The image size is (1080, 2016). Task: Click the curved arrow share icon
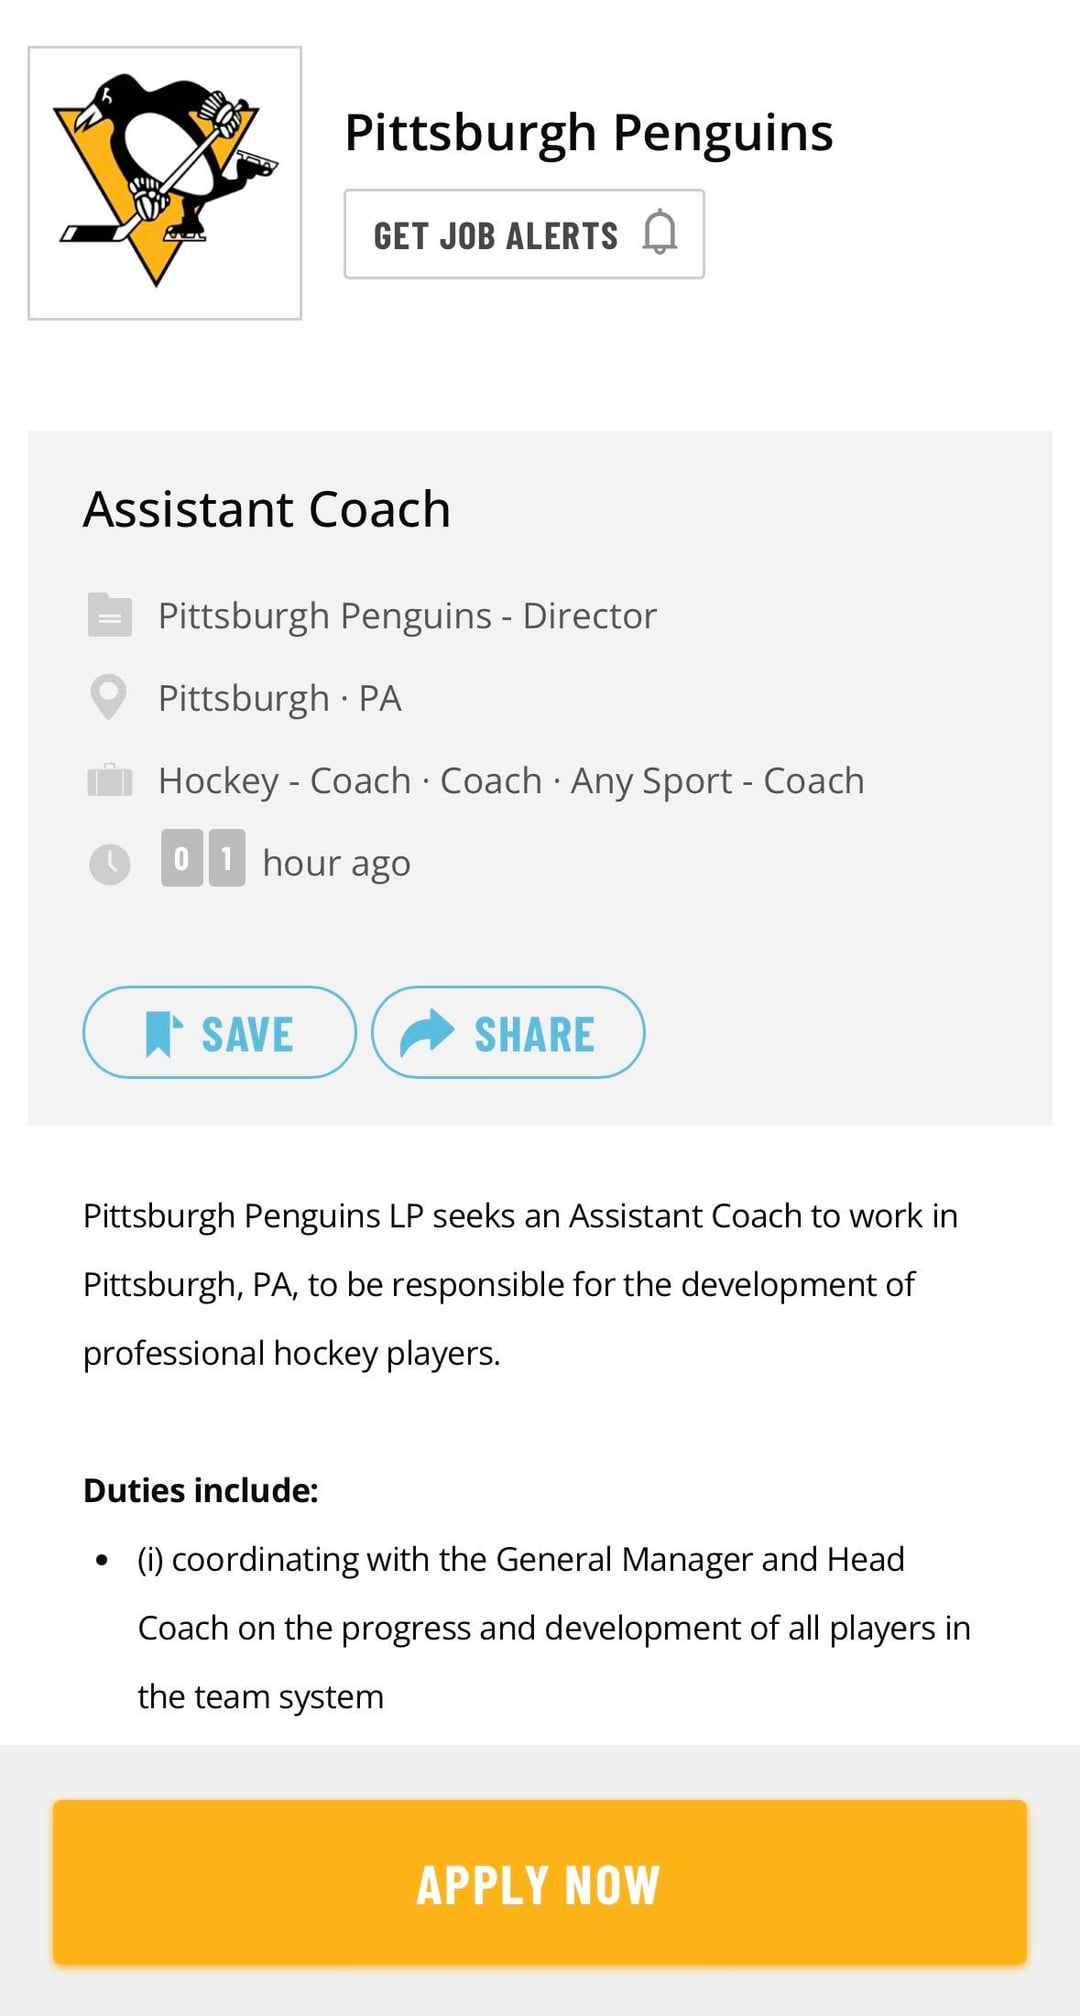(x=427, y=1033)
